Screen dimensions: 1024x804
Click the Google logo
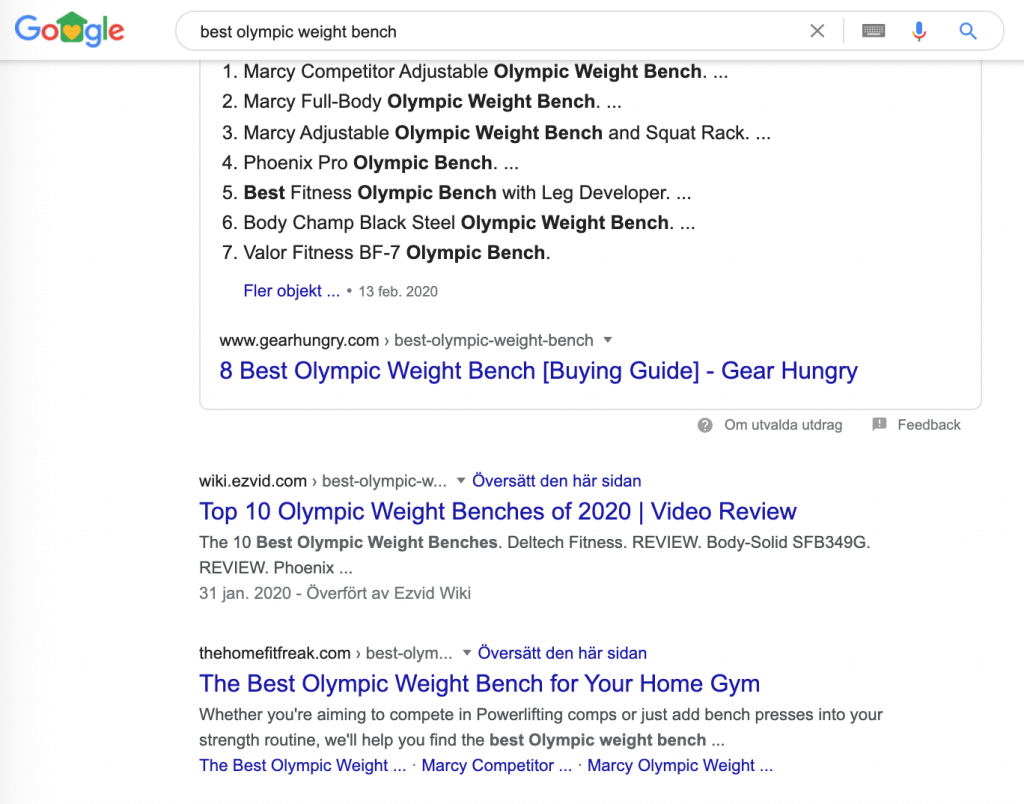pos(69,30)
